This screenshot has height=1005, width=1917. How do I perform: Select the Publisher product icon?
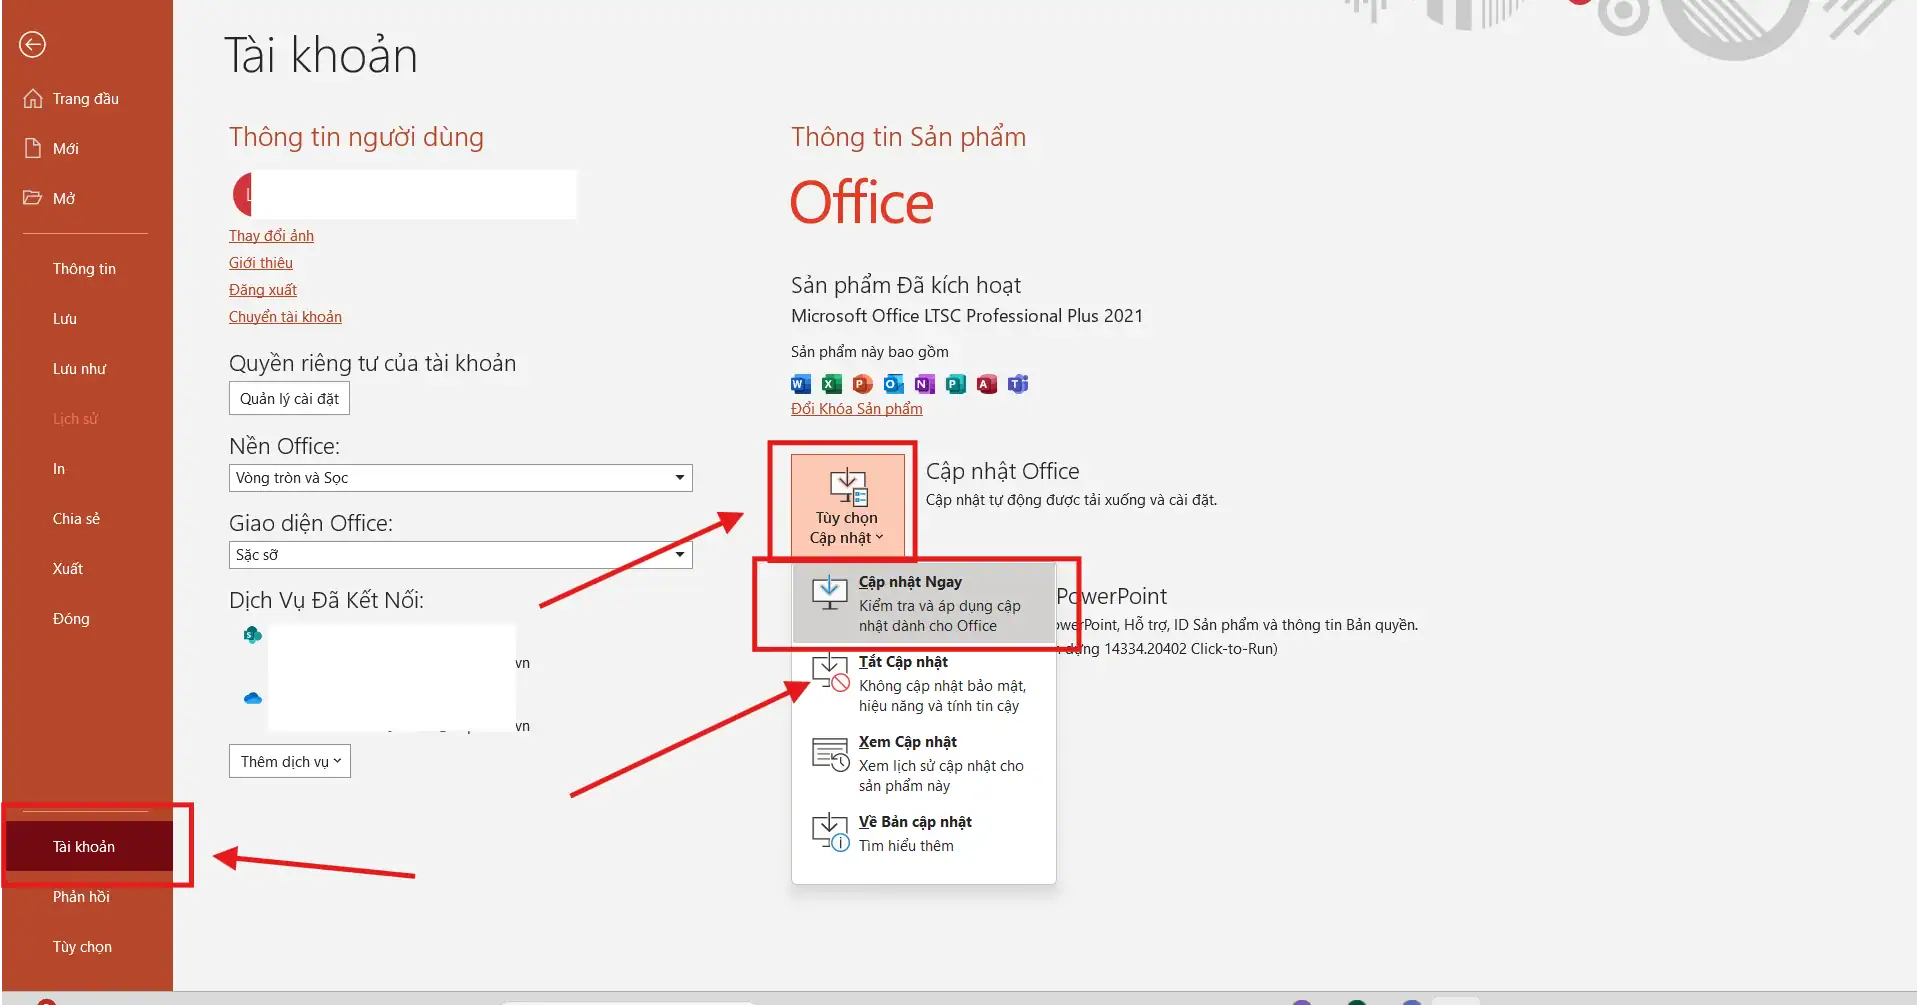click(x=956, y=384)
